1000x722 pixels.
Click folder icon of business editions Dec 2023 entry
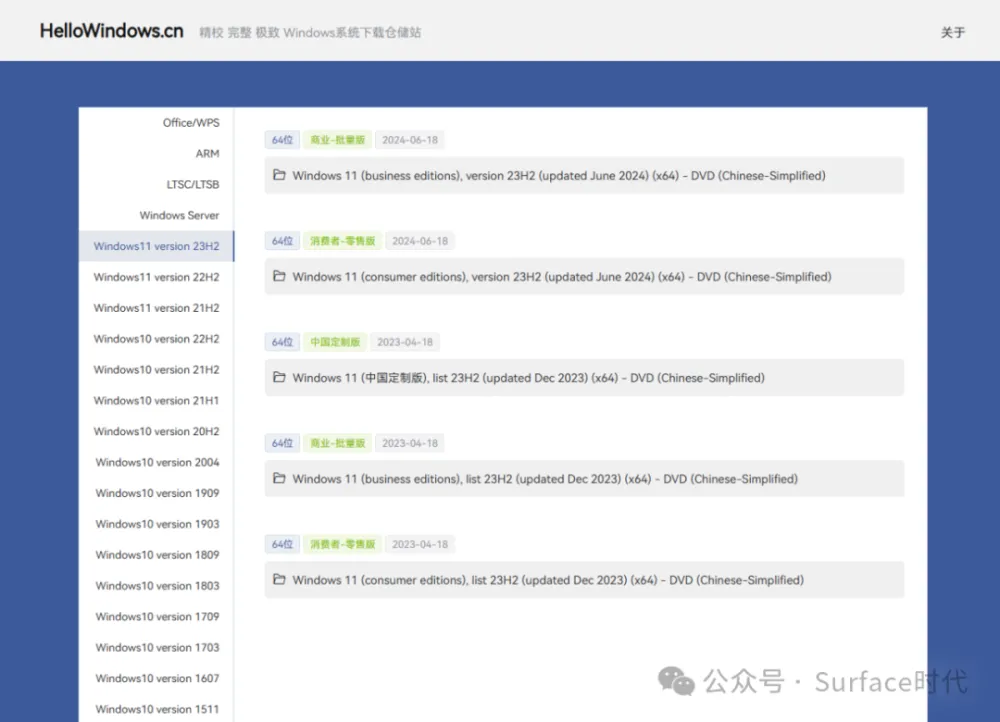coord(279,479)
